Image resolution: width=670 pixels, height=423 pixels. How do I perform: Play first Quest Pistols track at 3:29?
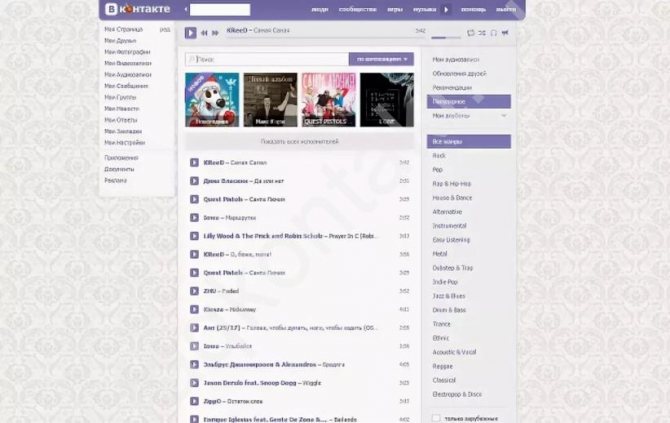tap(194, 199)
